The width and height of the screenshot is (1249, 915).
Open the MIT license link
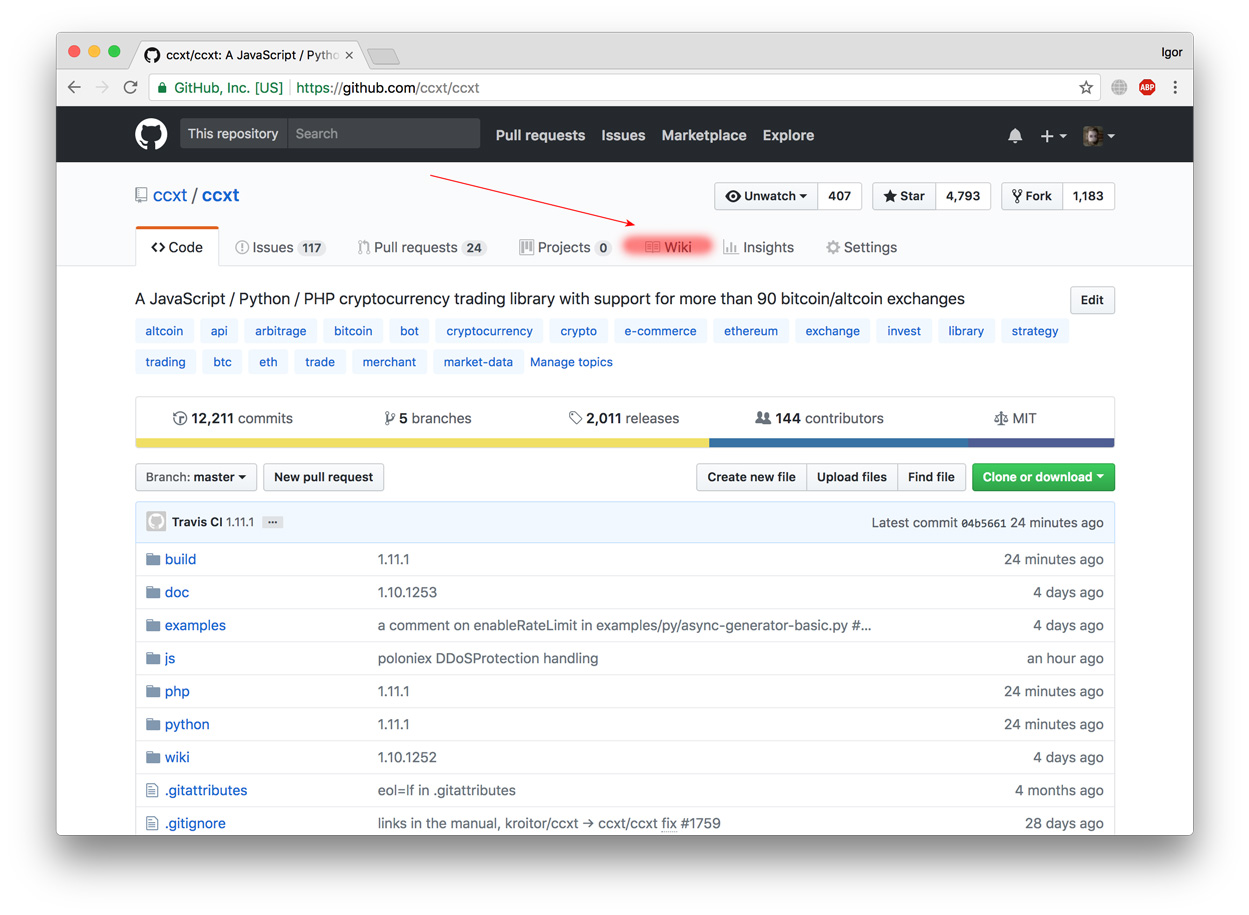point(1015,418)
